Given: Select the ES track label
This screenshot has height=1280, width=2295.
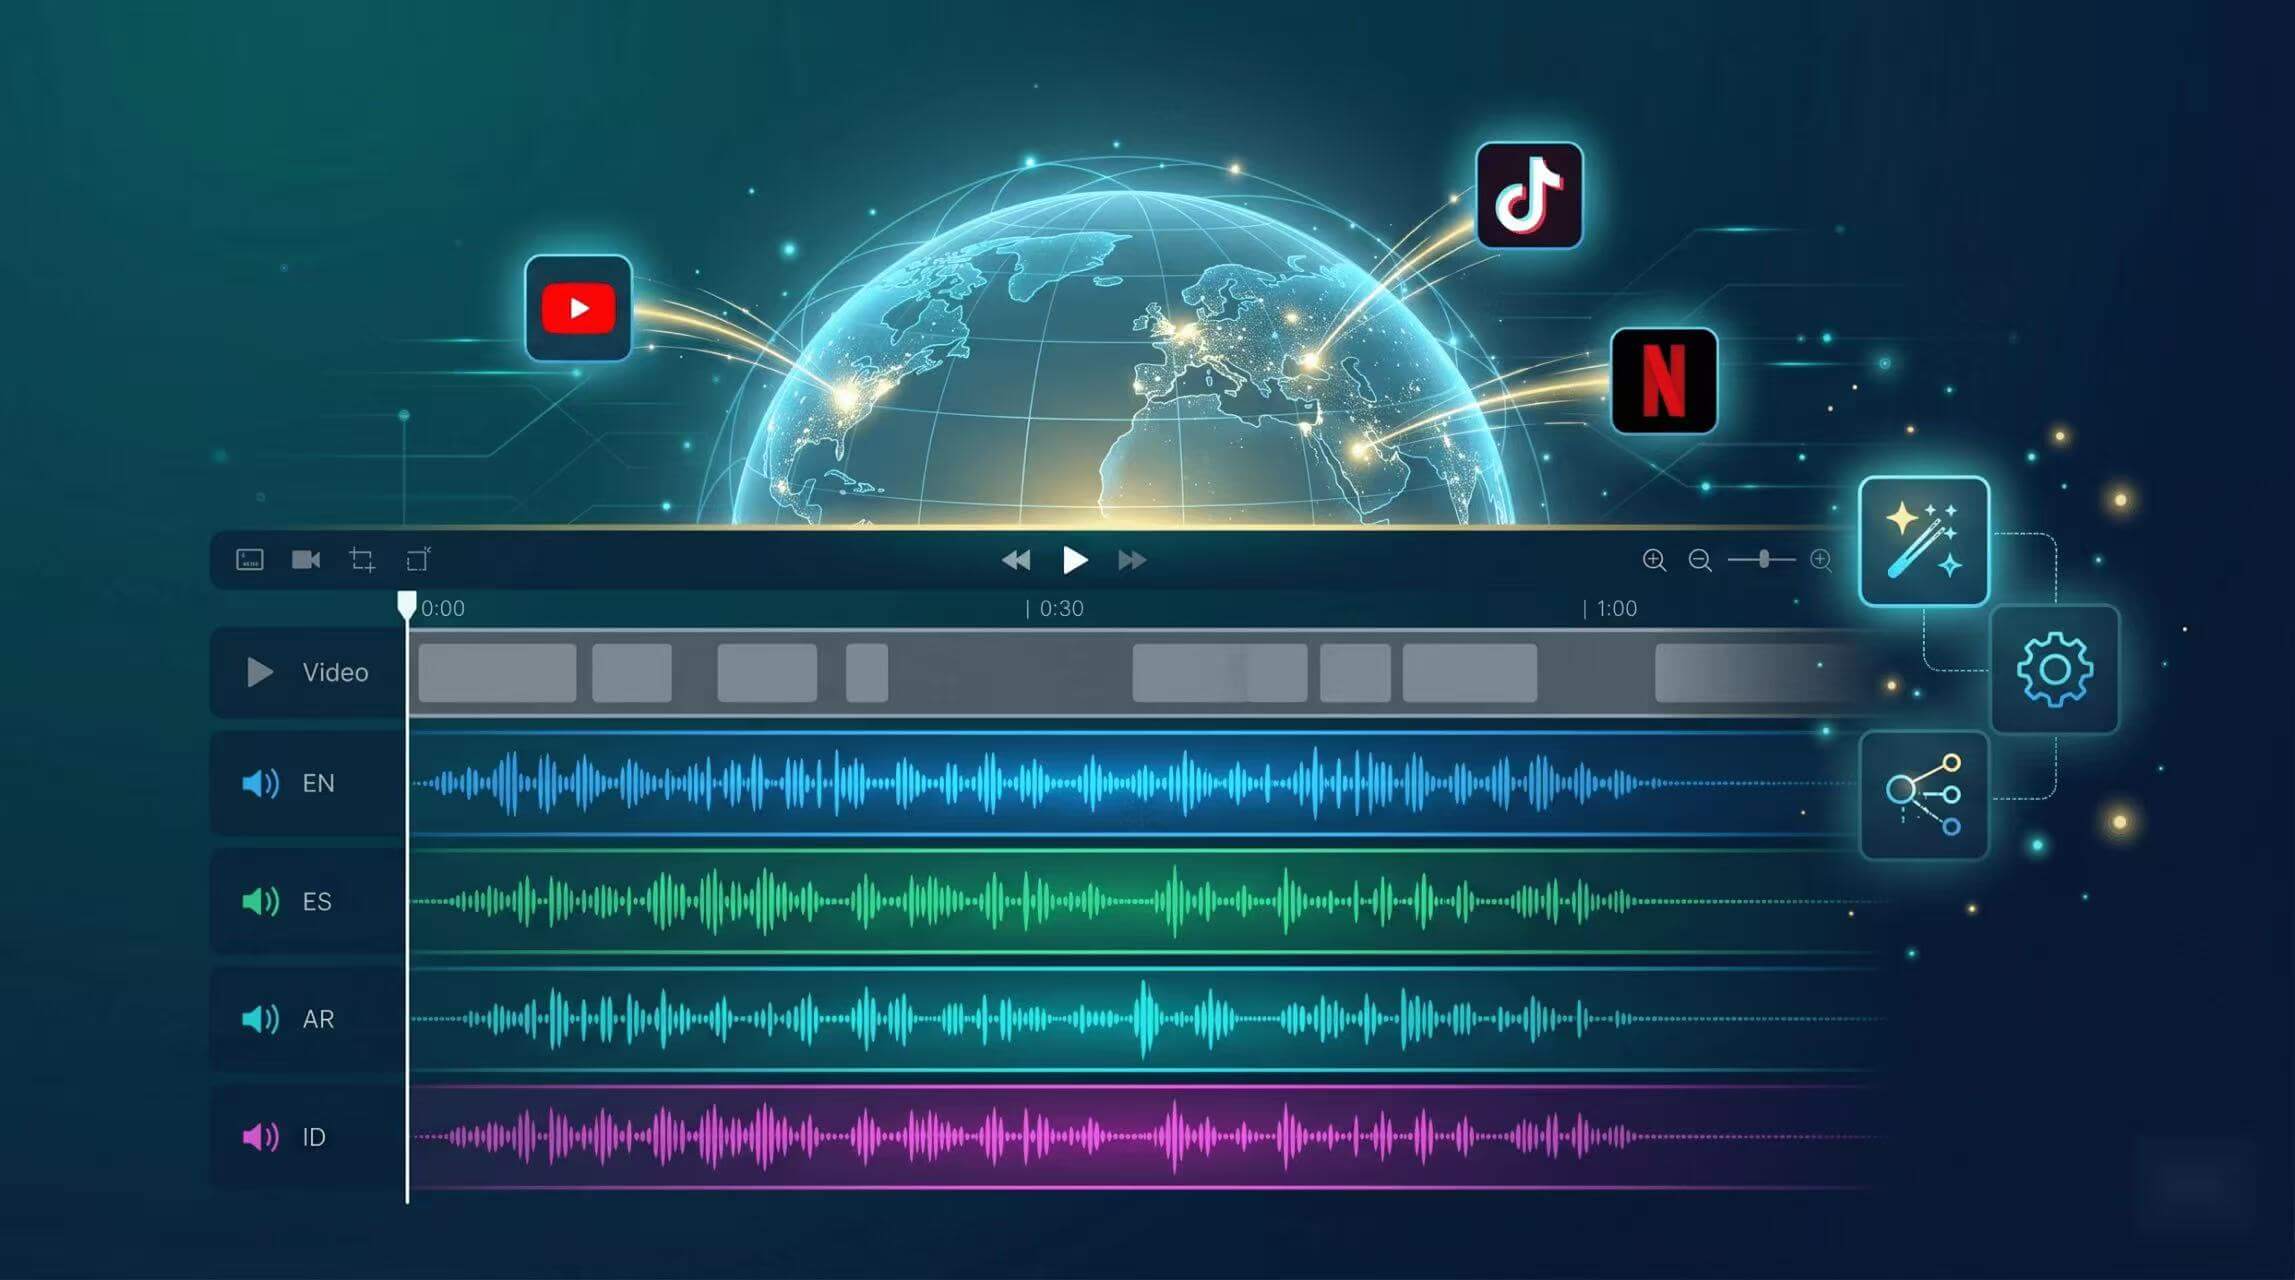Looking at the screenshot, I should click(x=317, y=901).
